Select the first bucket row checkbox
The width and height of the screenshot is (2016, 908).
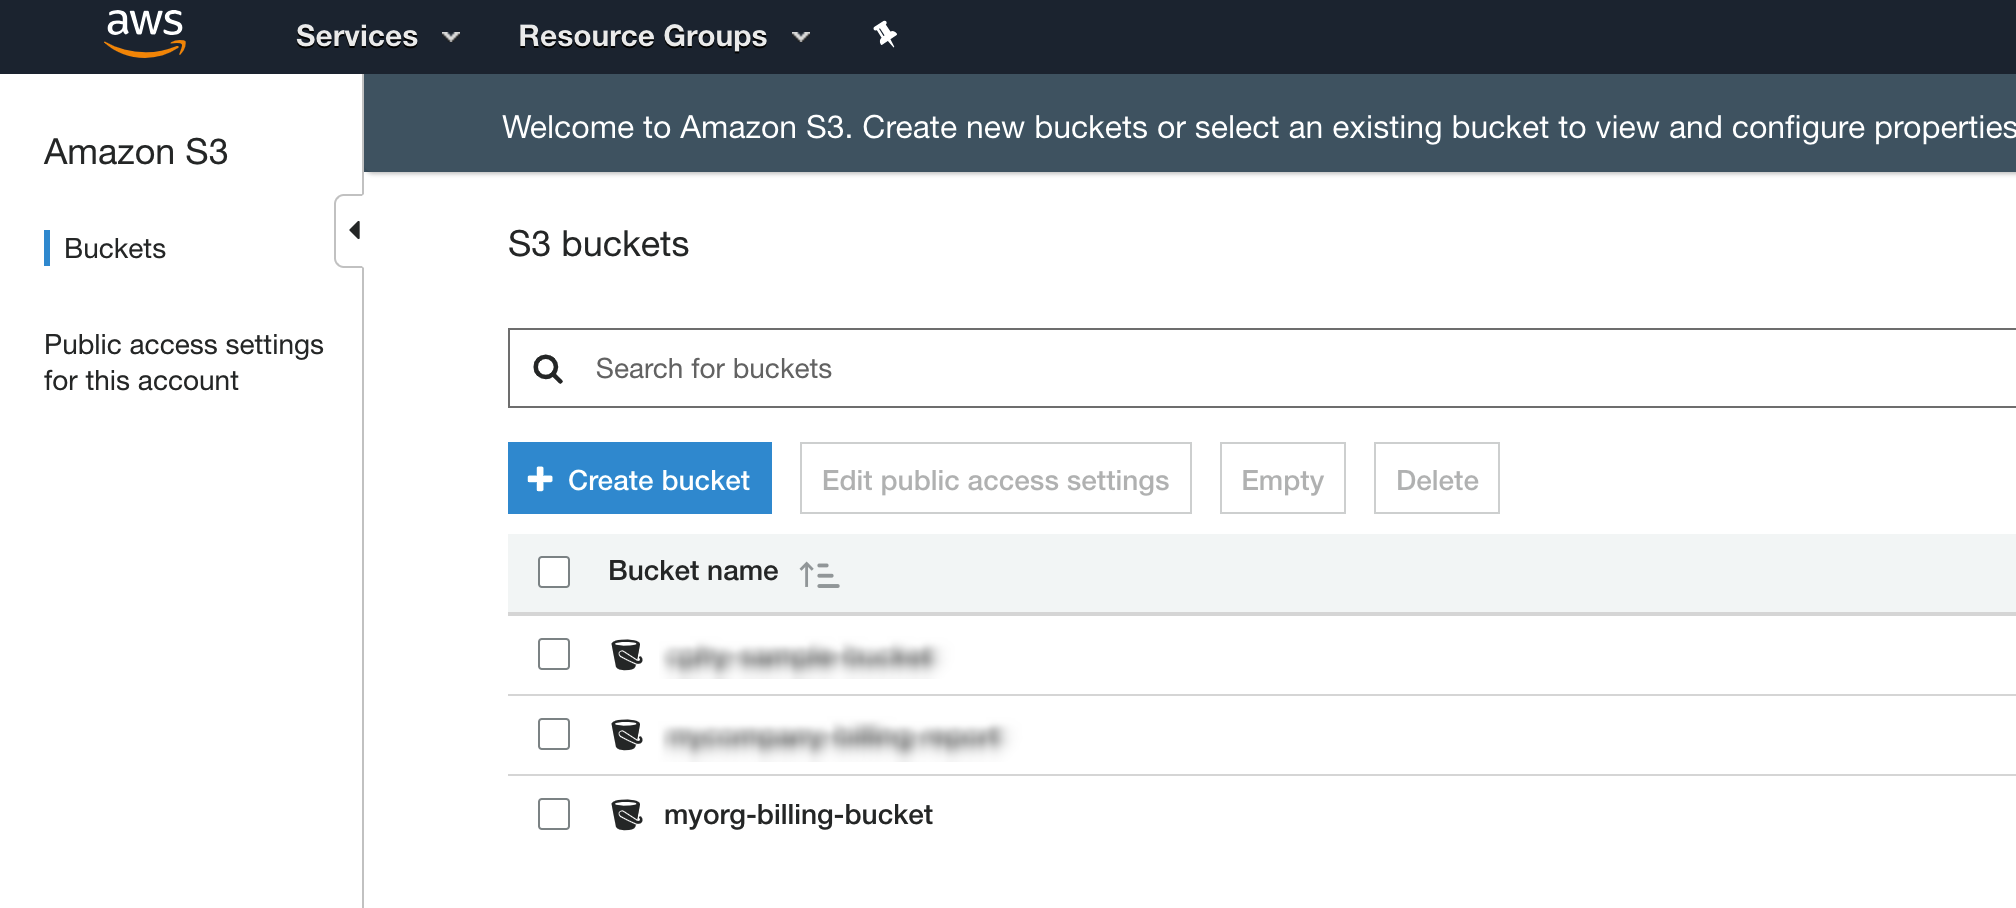[554, 654]
